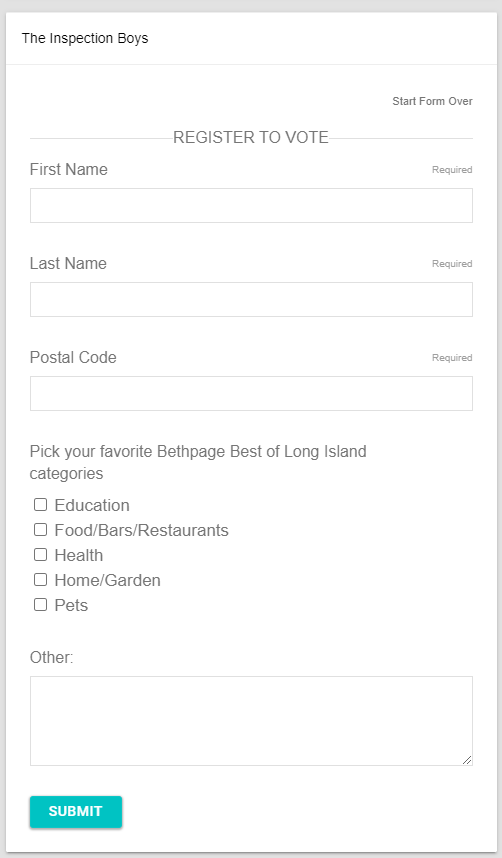Select the Last Name text box
Screen dimensions: 502x858
pos(251,299)
